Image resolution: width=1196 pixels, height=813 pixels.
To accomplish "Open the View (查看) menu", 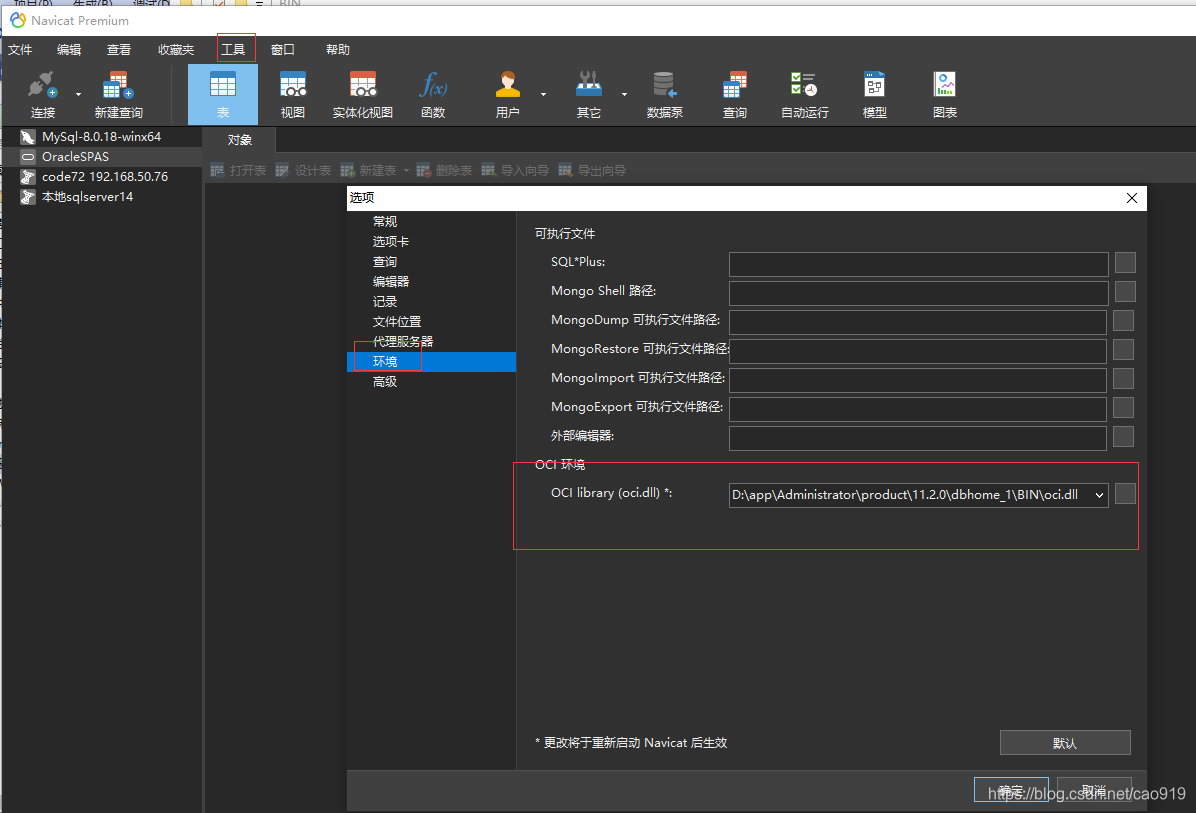I will coord(118,50).
